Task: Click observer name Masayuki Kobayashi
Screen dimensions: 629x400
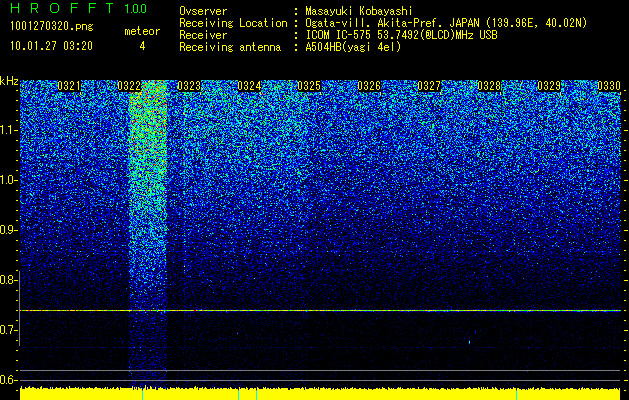Action: click(358, 11)
